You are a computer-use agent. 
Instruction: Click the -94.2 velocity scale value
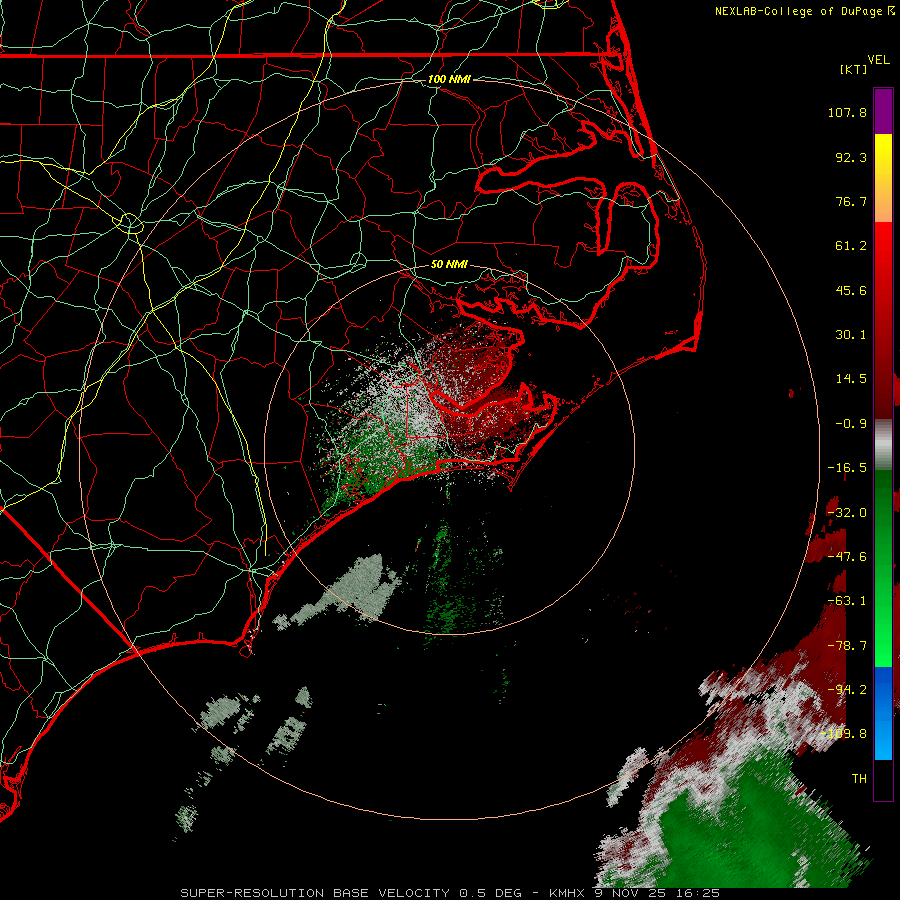click(x=847, y=690)
